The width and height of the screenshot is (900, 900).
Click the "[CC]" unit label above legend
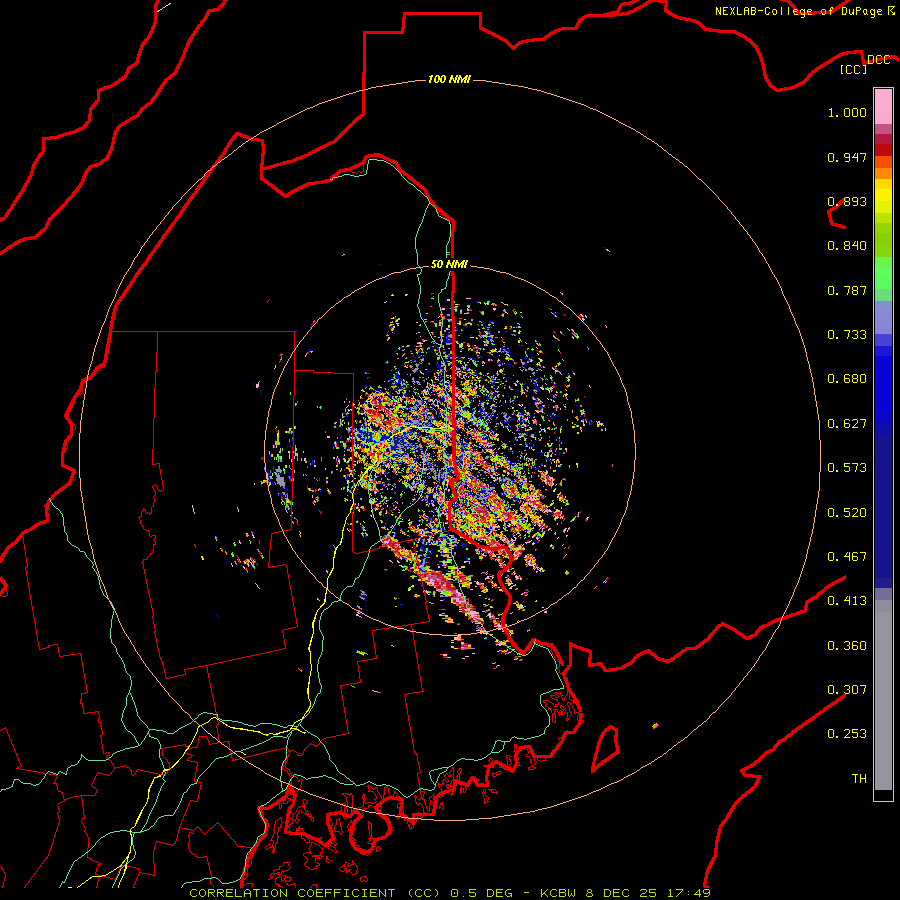[x=854, y=69]
